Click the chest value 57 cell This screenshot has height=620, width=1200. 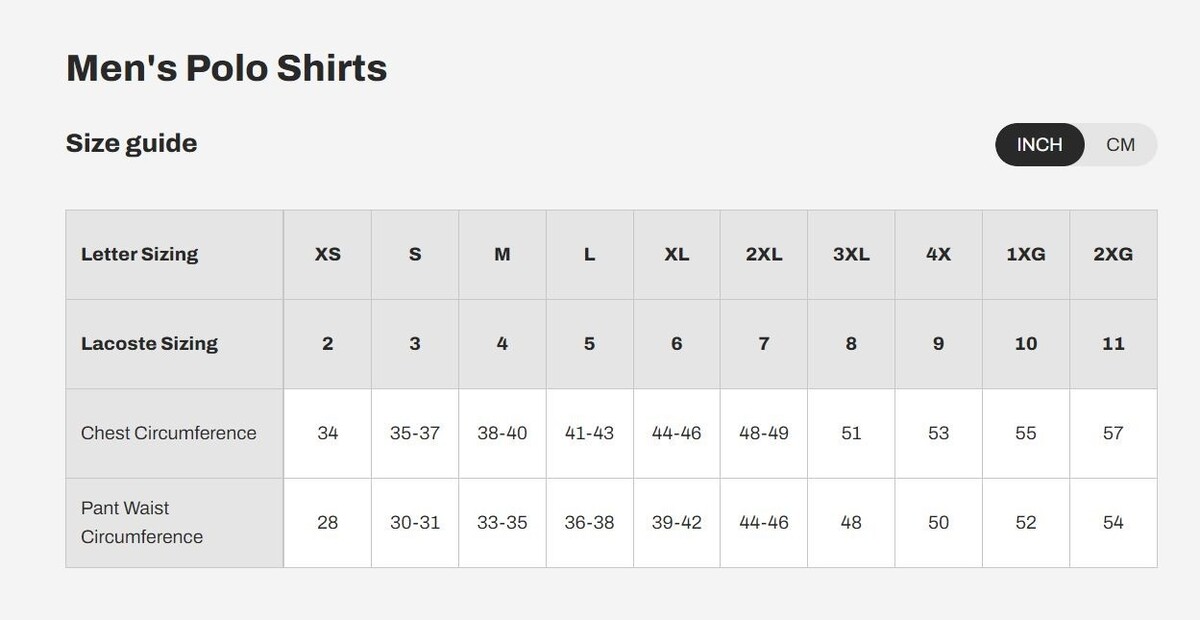tap(1113, 433)
